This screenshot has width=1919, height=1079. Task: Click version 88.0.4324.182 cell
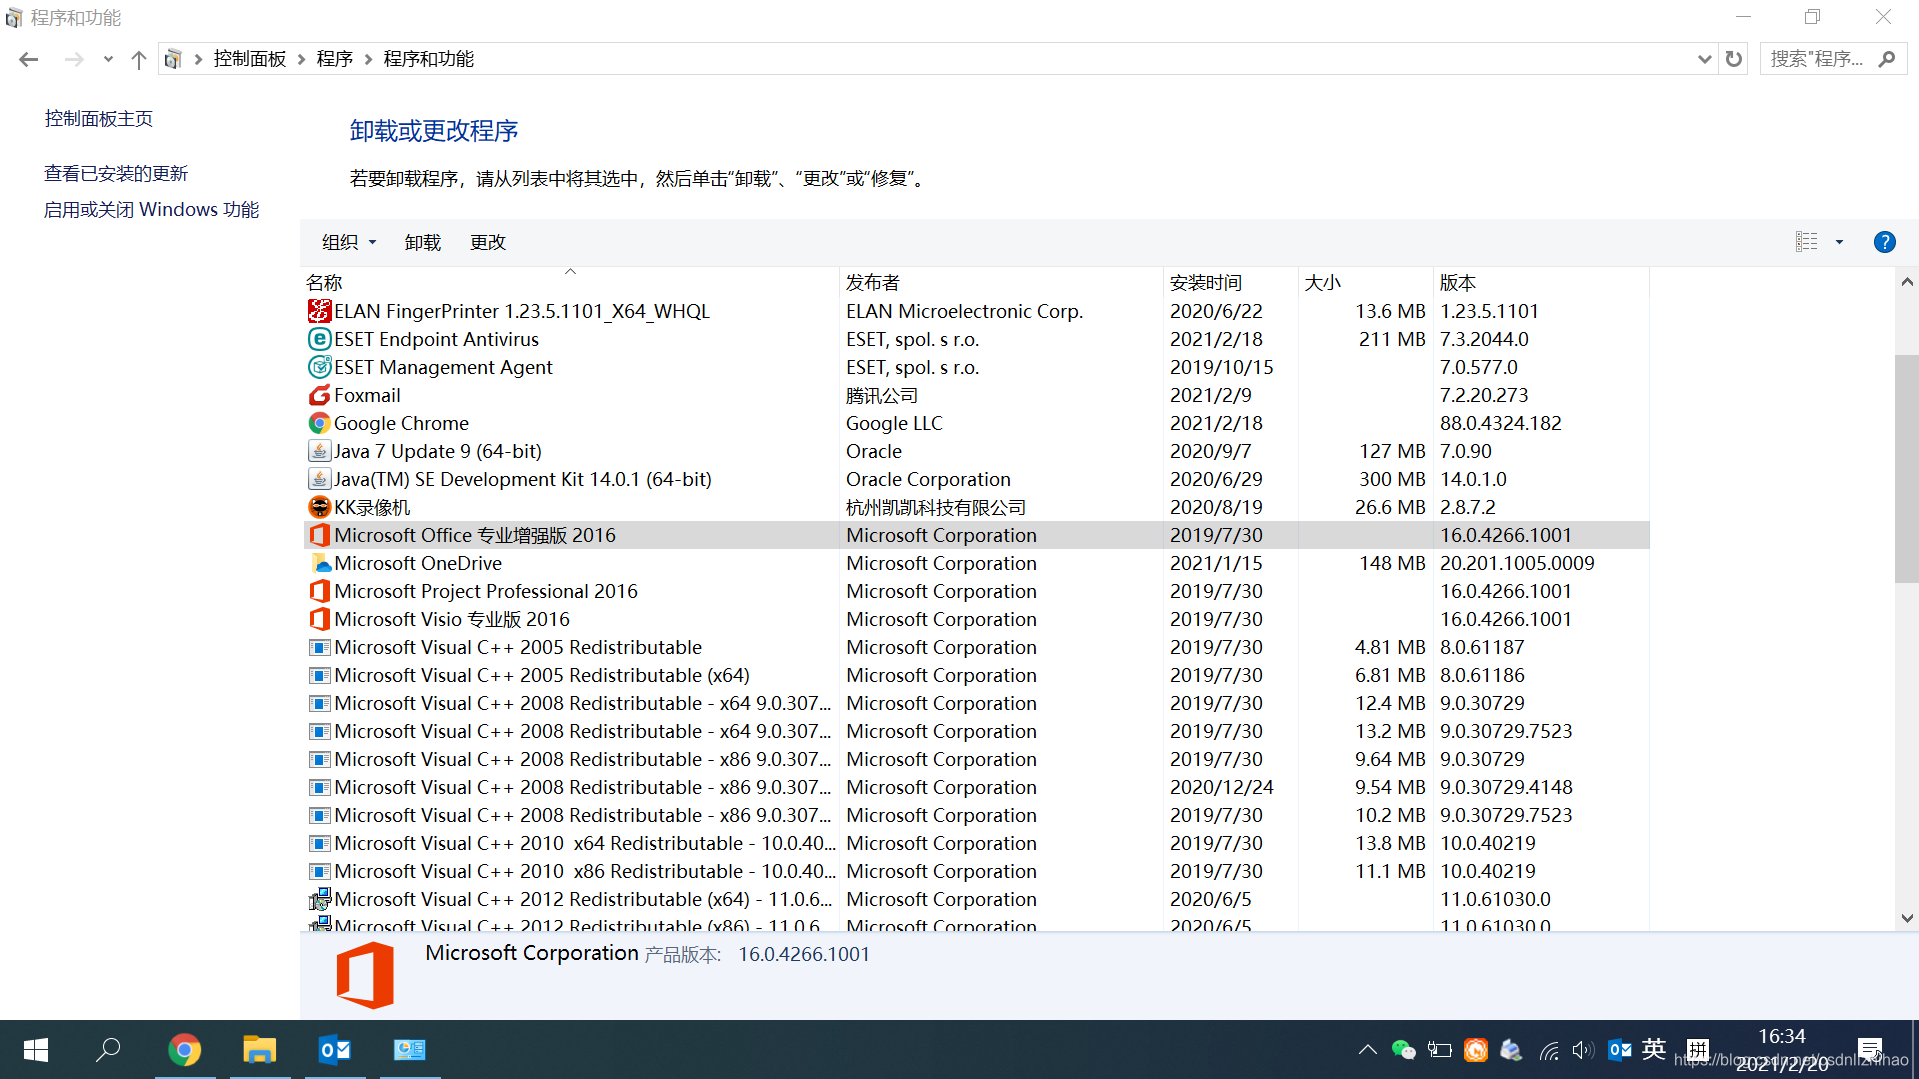point(1500,423)
